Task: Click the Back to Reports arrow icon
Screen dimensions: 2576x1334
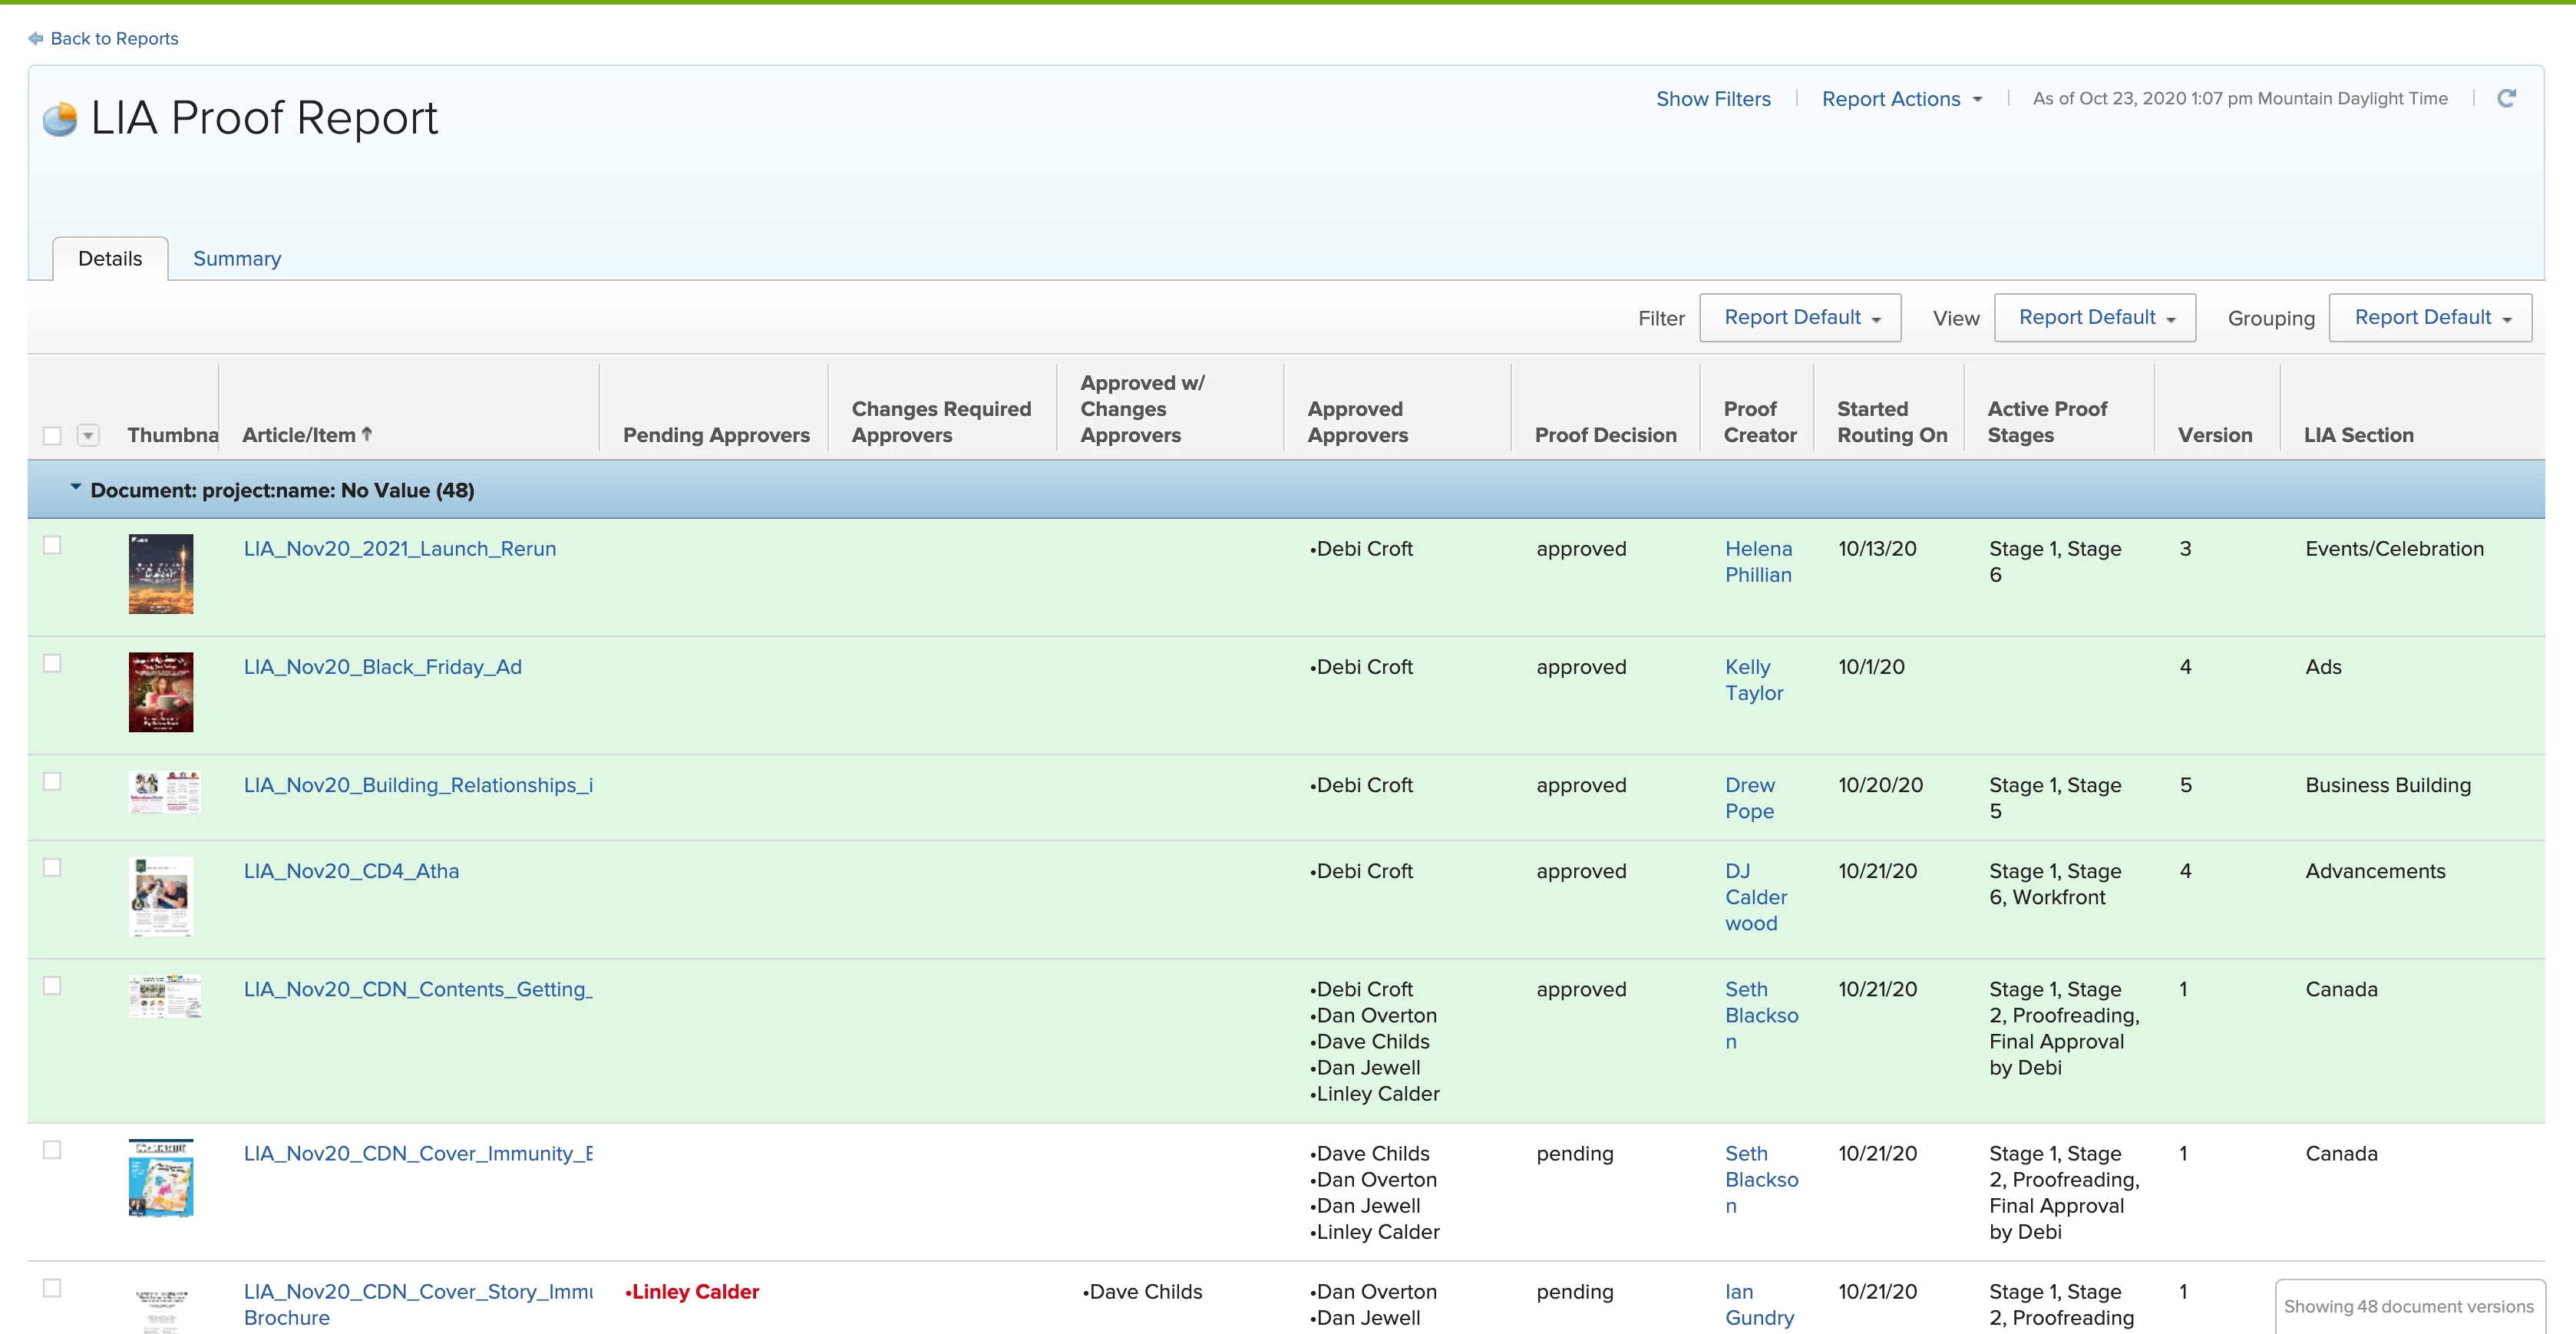Action: [x=36, y=38]
